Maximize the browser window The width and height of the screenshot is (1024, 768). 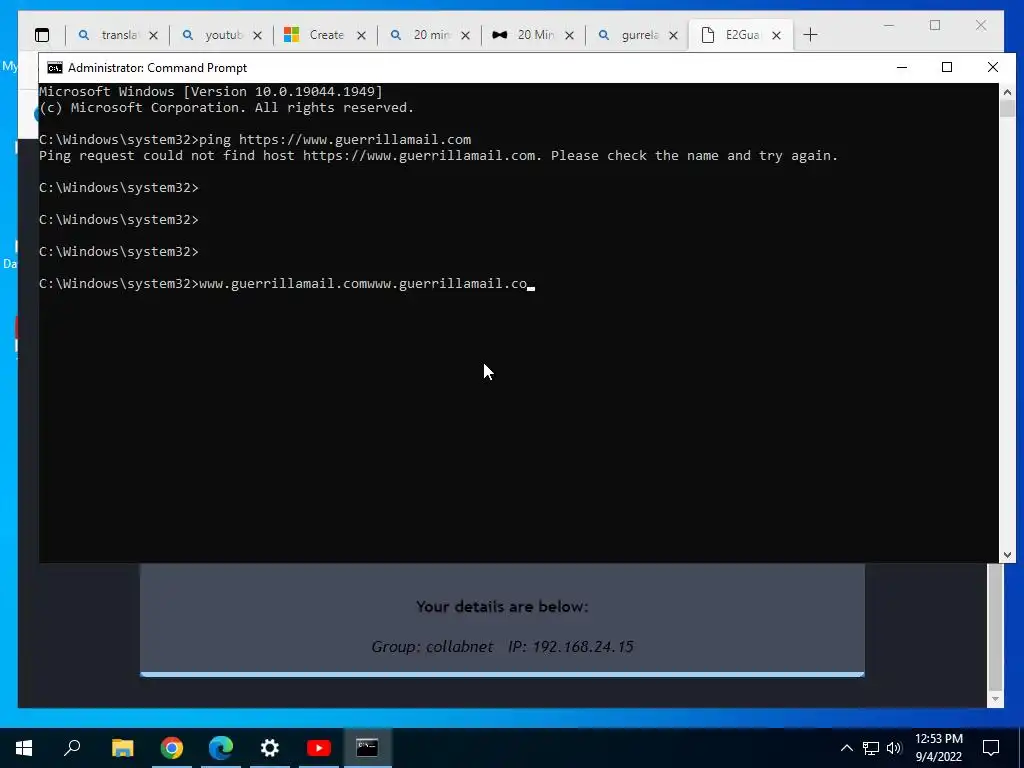click(x=935, y=25)
